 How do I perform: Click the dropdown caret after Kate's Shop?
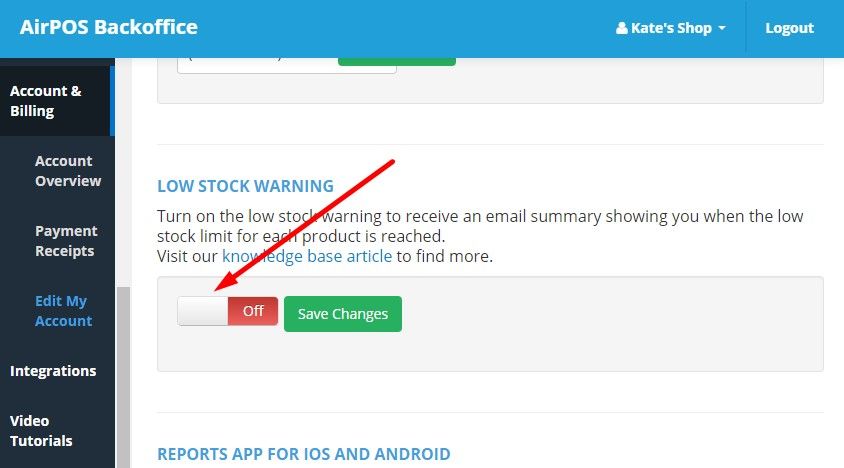click(722, 28)
